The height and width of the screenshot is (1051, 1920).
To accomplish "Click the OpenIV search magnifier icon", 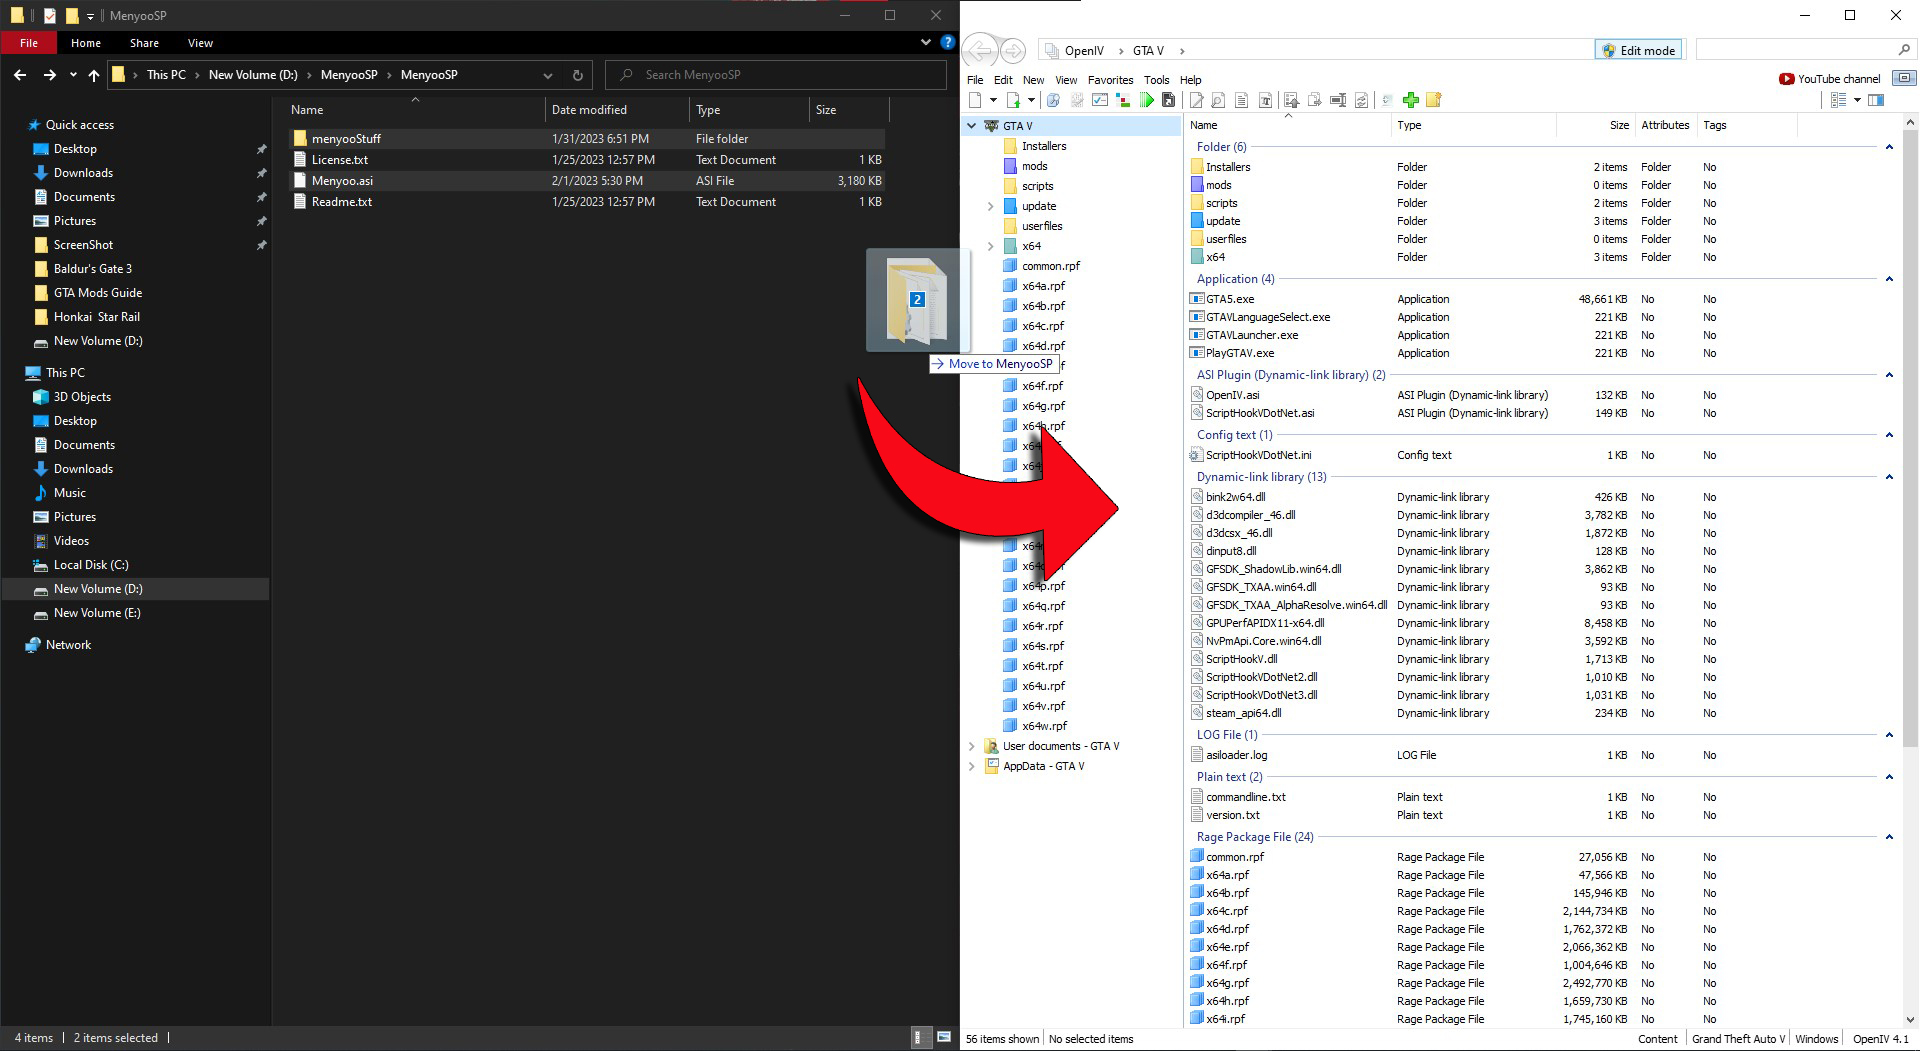I will [x=1903, y=50].
